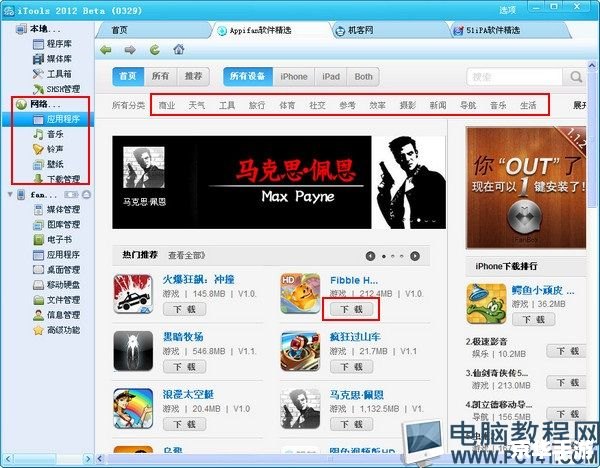
Task: Click the battery icon beside fan device
Action: 71,195
